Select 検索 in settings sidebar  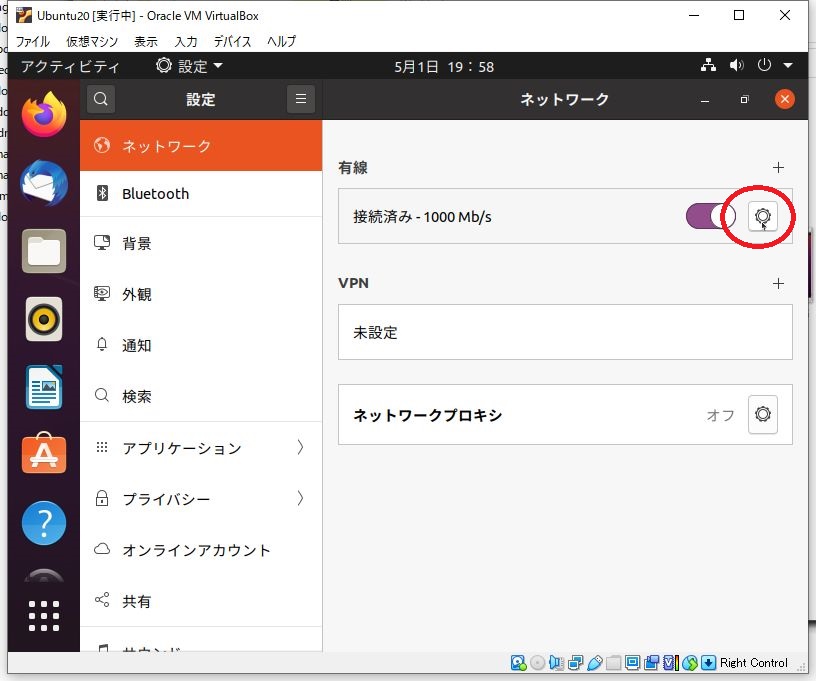(x=201, y=396)
